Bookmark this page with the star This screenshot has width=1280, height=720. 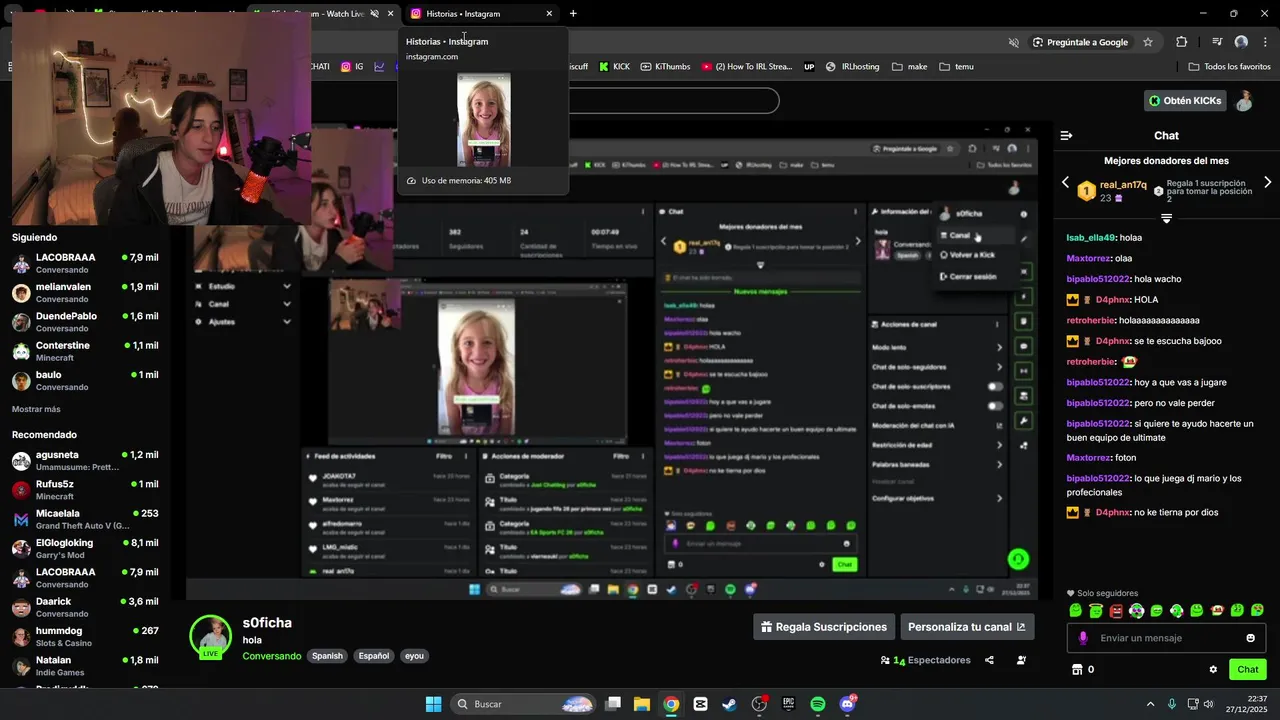[x=1148, y=42]
